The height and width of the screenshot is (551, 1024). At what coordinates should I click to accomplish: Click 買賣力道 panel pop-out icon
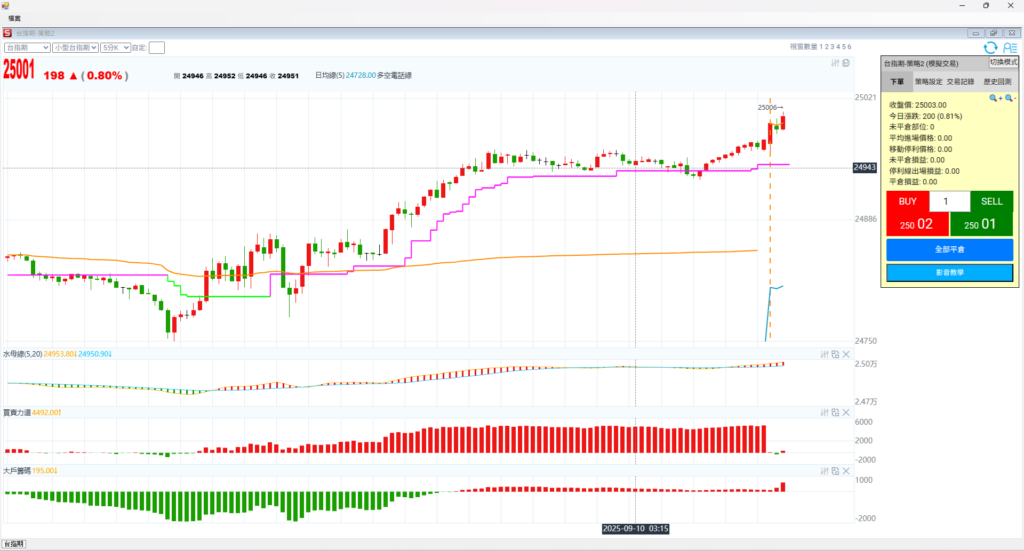[x=835, y=413]
